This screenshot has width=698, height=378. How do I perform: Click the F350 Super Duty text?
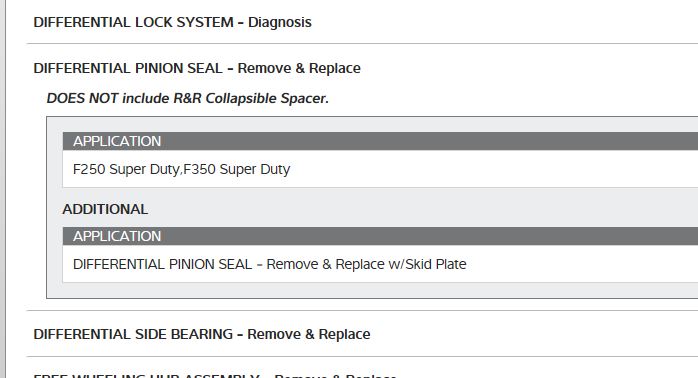pyautogui.click(x=236, y=169)
